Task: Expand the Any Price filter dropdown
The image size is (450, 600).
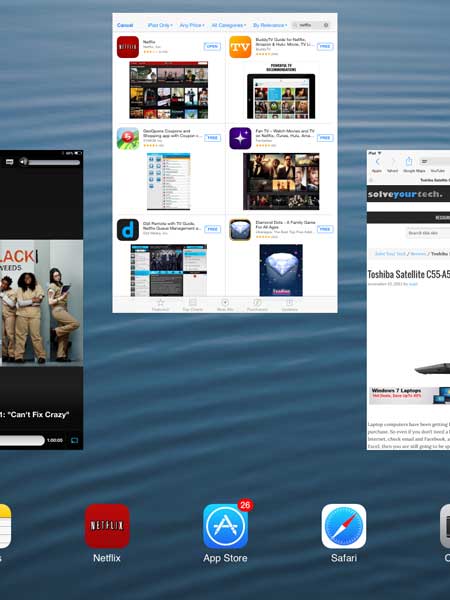Action: pyautogui.click(x=192, y=25)
